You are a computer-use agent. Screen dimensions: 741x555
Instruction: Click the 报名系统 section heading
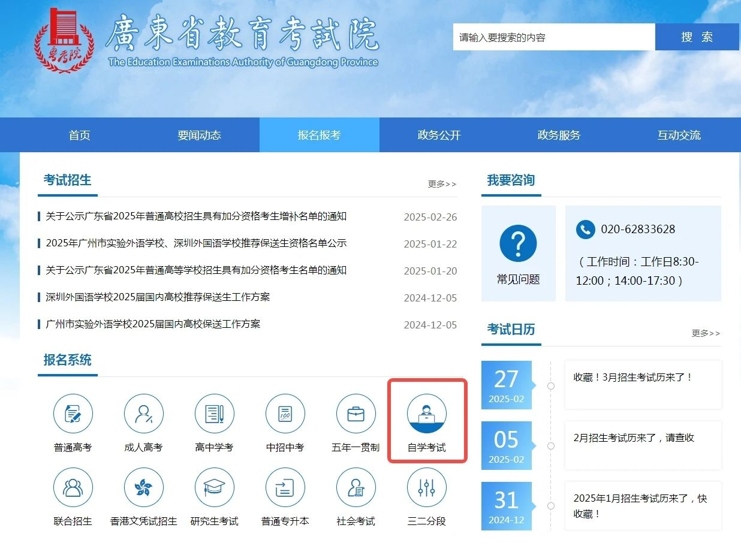(67, 360)
